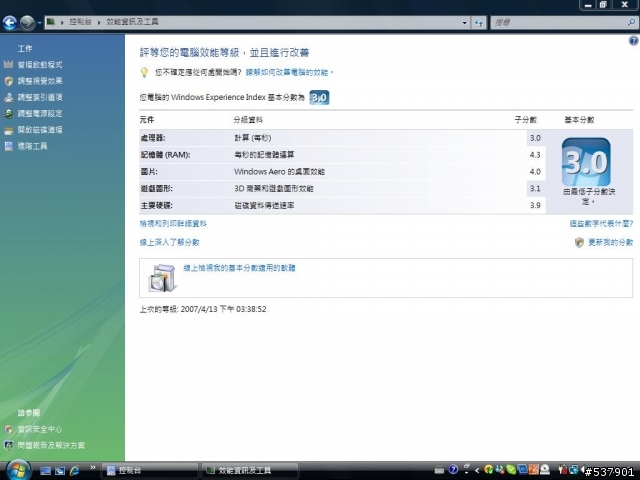The image size is (640, 480).
Task: Refresh the page with the refresh button
Action: [x=479, y=23]
